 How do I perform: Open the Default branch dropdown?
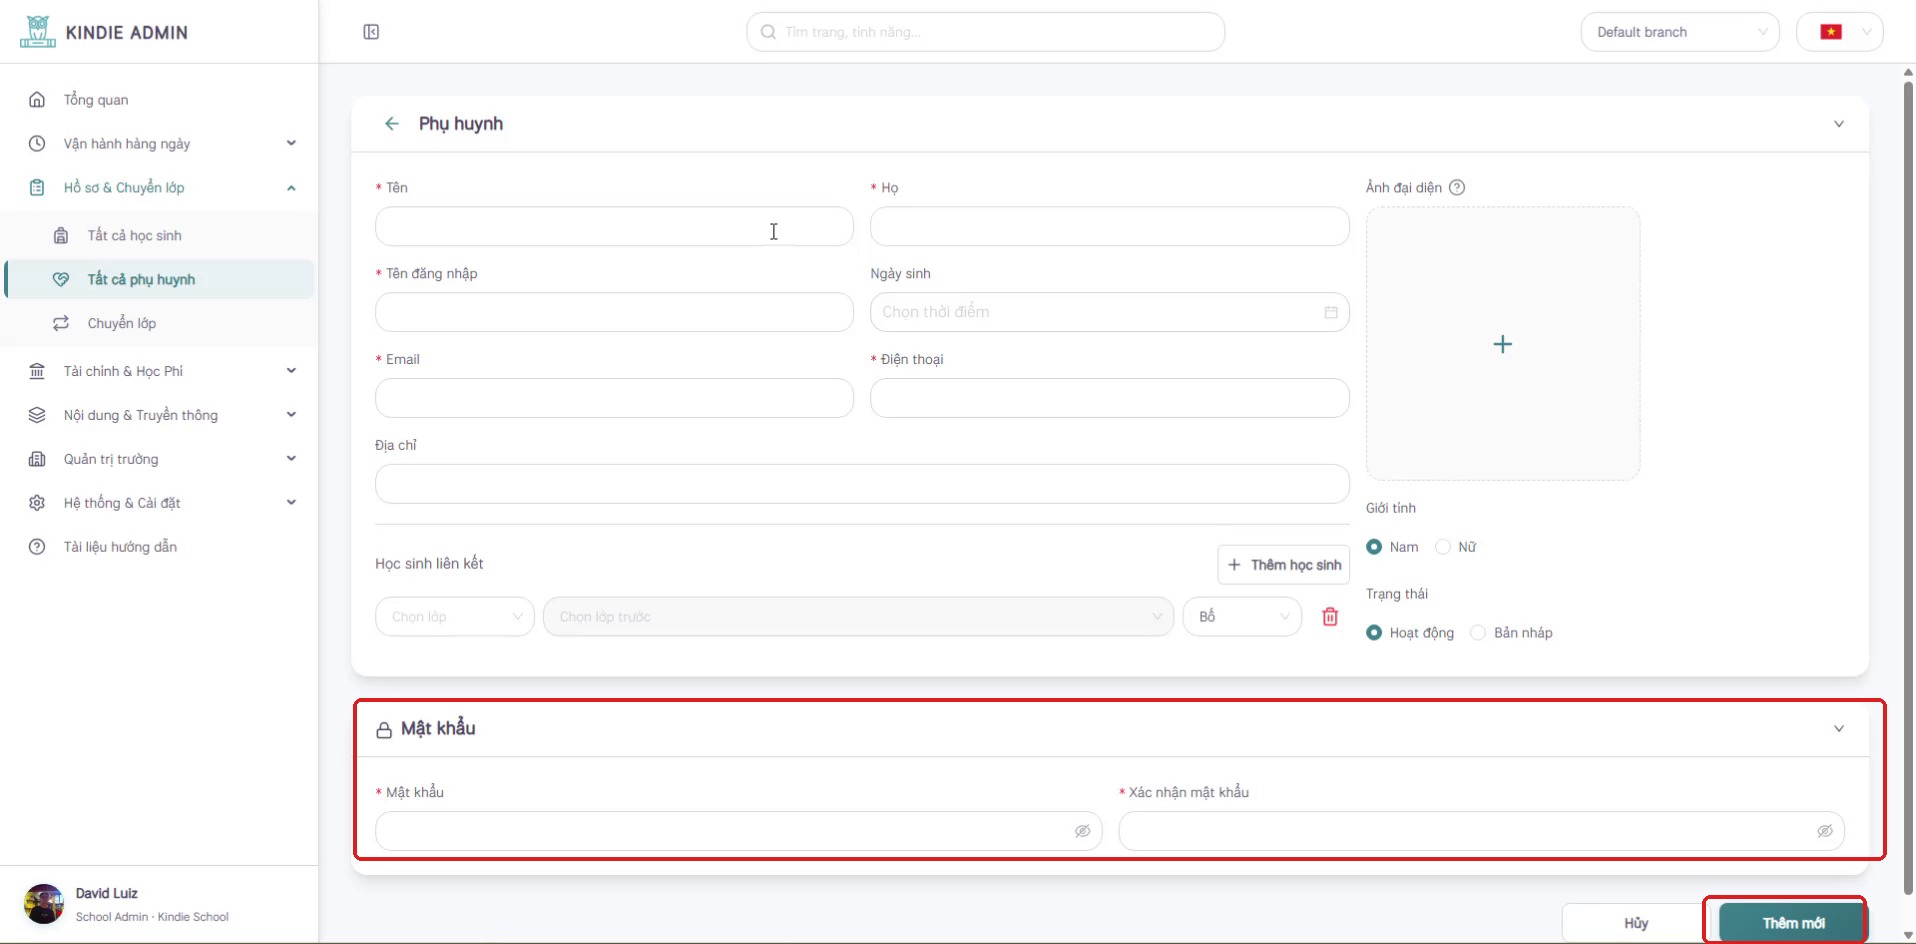point(1680,32)
